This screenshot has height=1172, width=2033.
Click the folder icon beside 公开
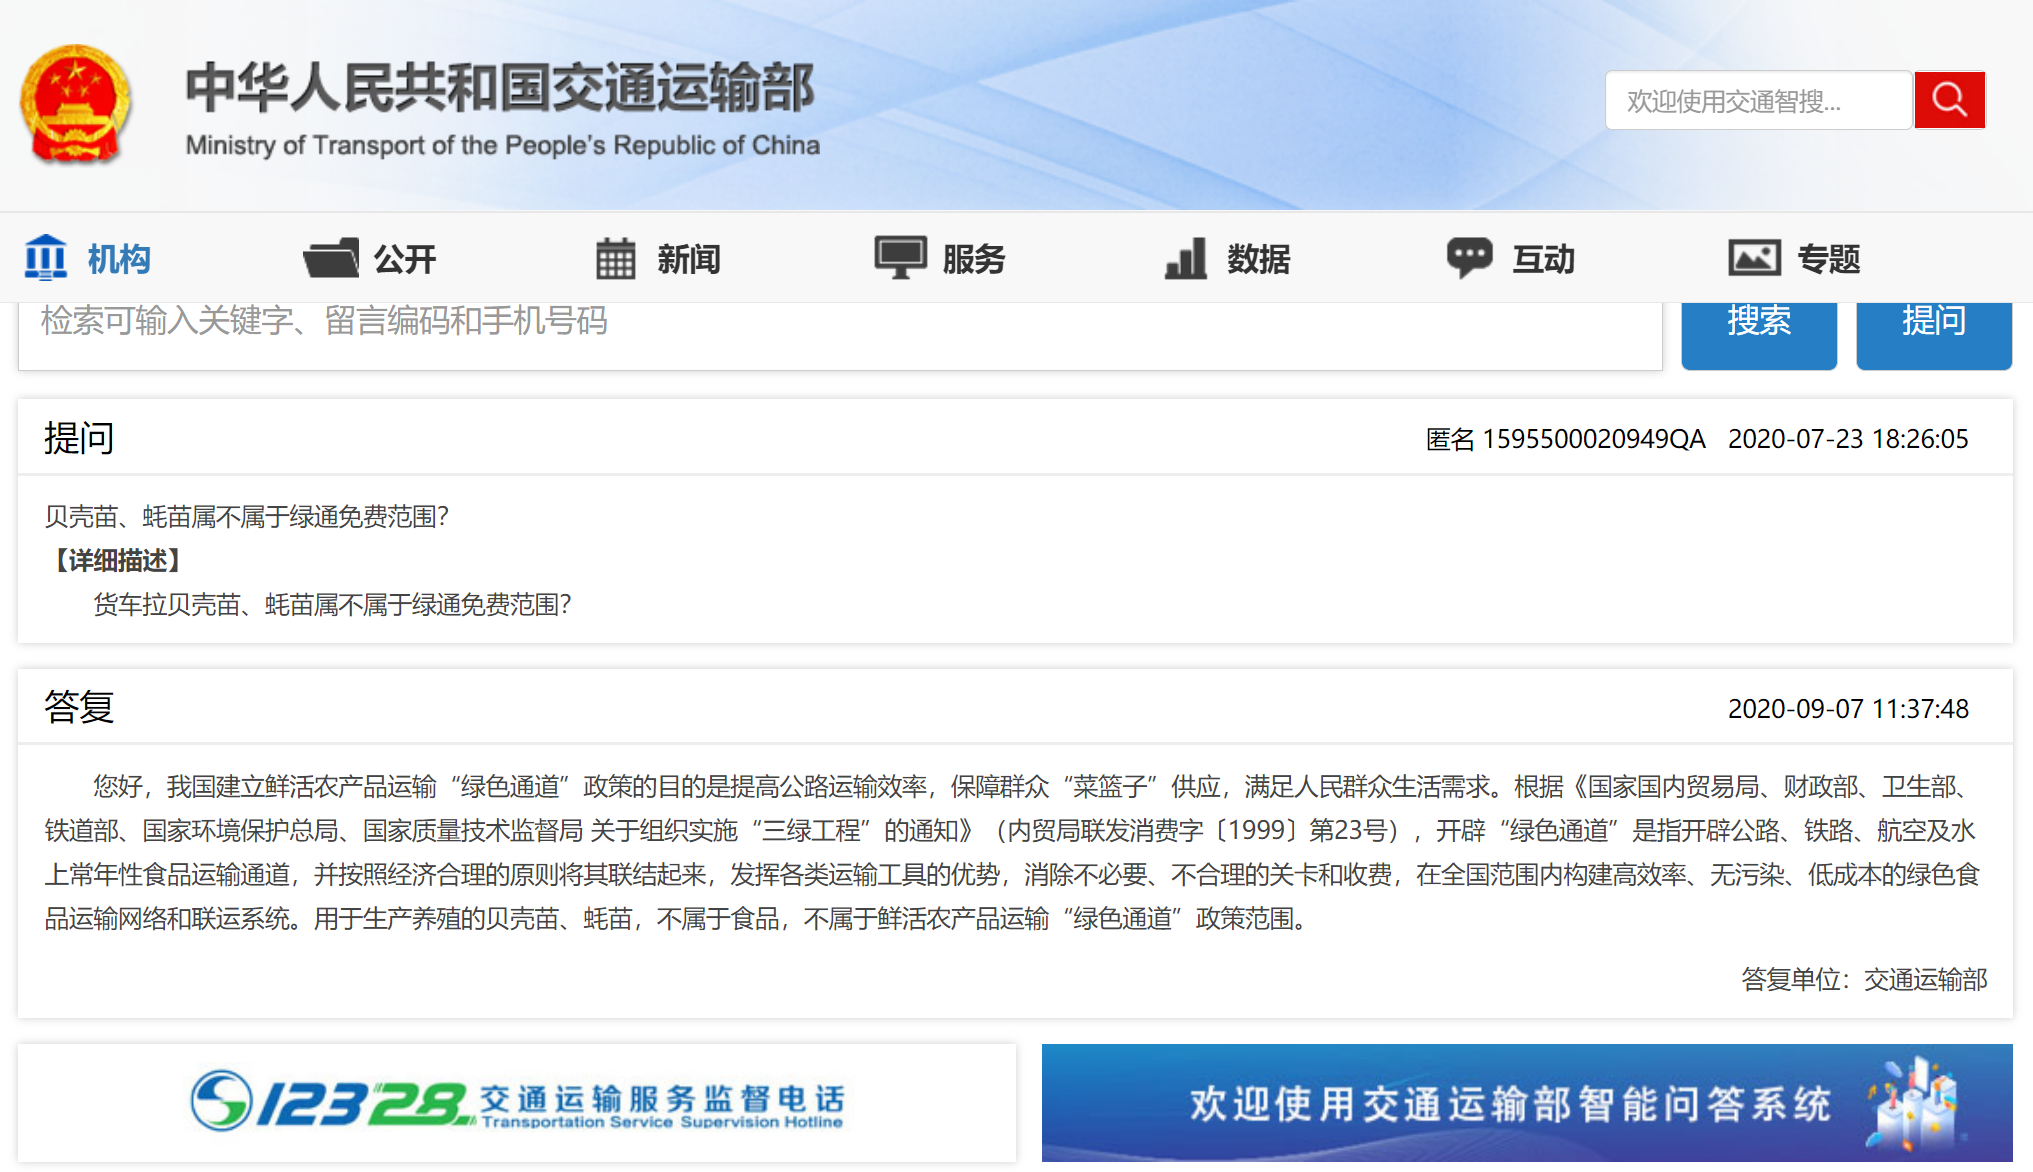(x=331, y=258)
